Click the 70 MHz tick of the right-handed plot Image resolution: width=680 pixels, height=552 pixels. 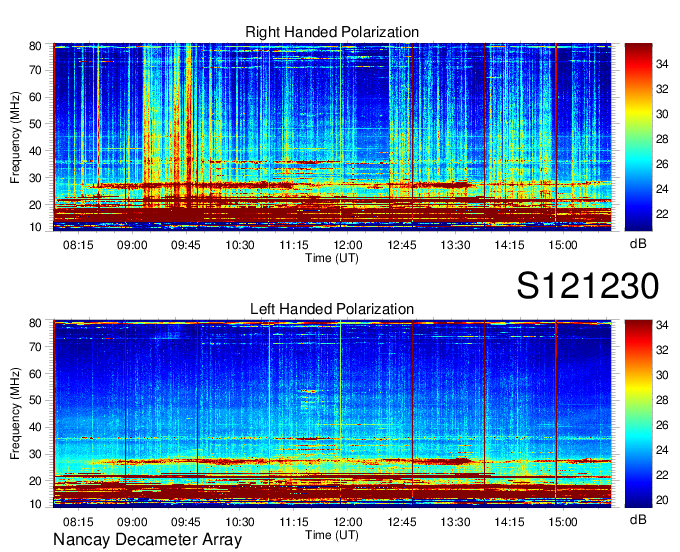(35, 70)
